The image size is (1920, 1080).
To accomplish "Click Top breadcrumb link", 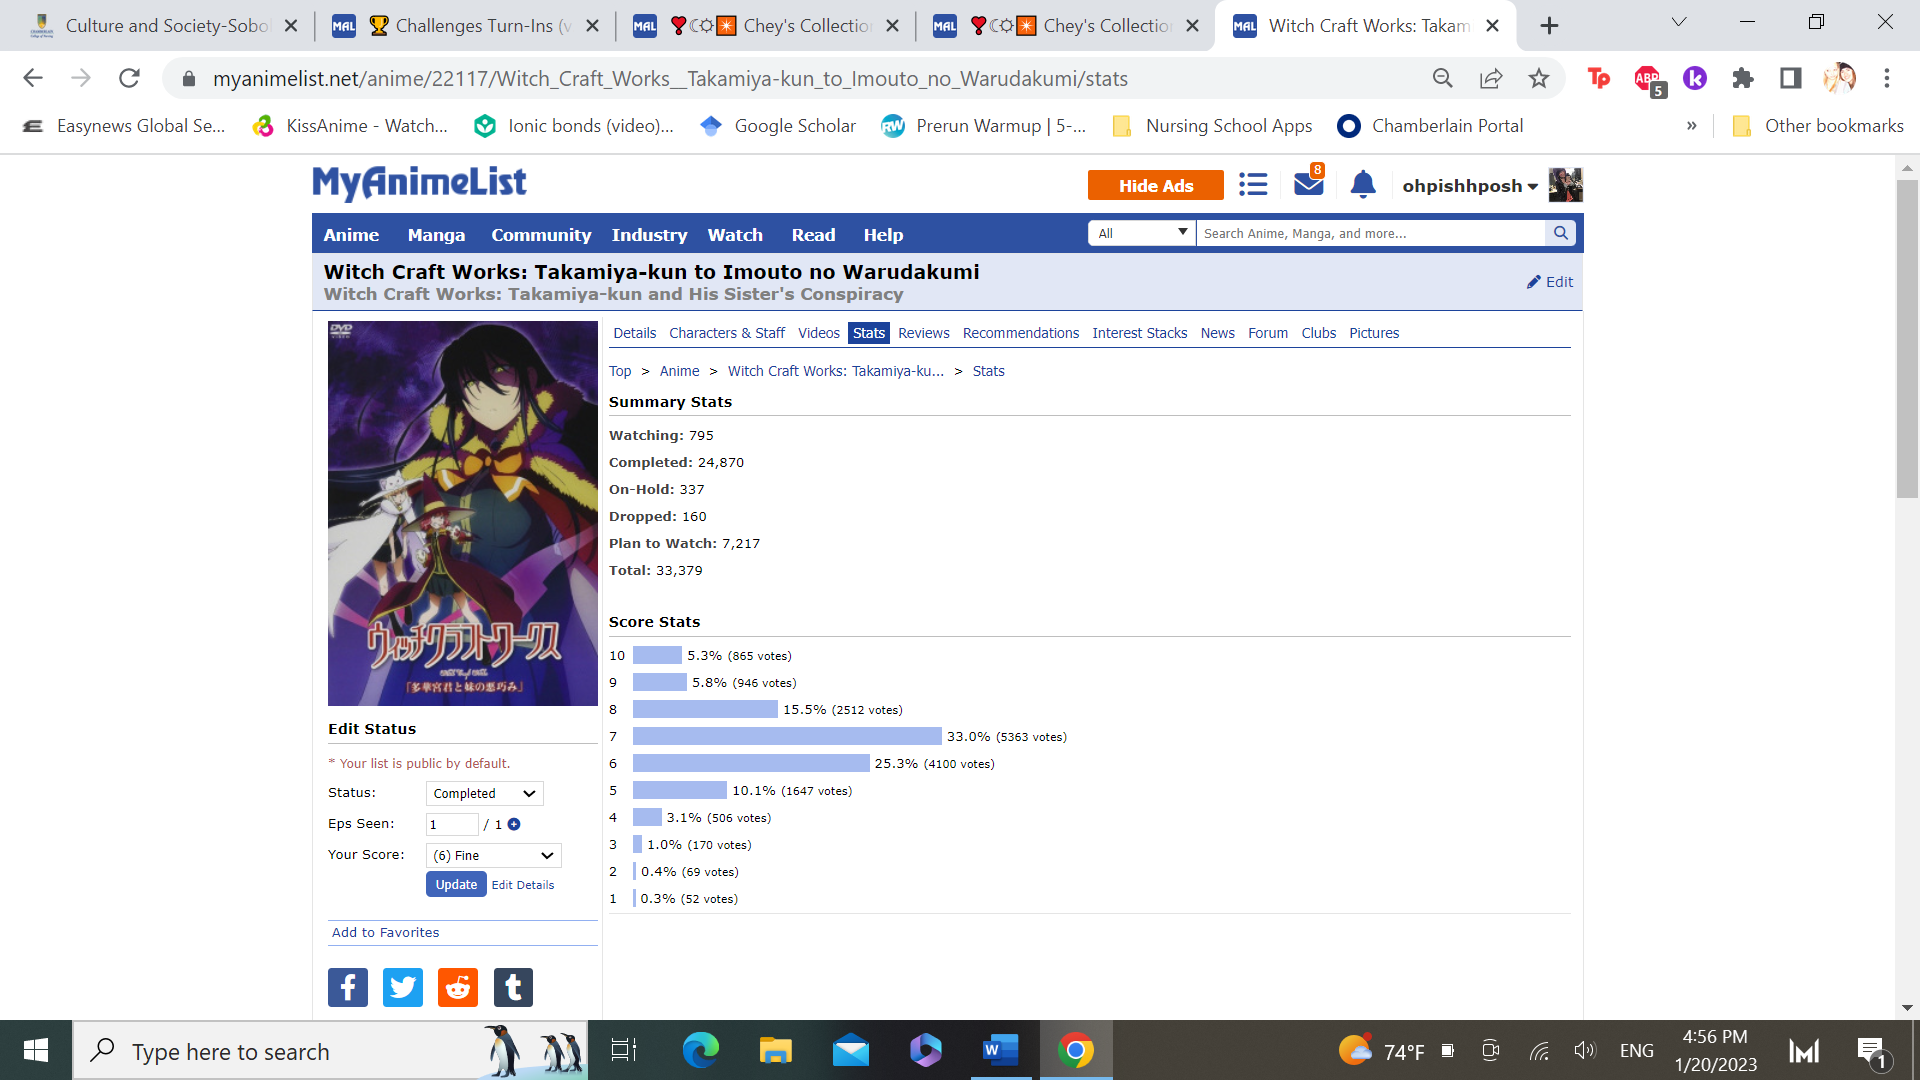I will click(620, 371).
